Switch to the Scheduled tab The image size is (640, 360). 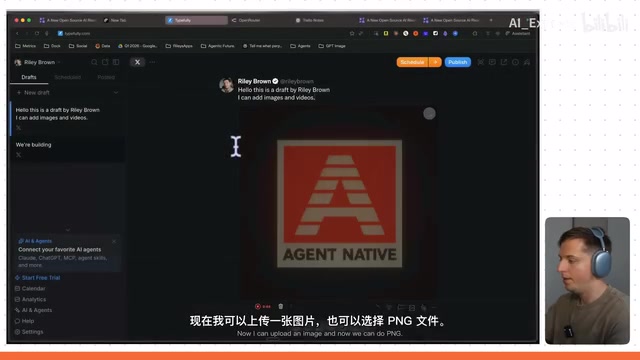67,77
